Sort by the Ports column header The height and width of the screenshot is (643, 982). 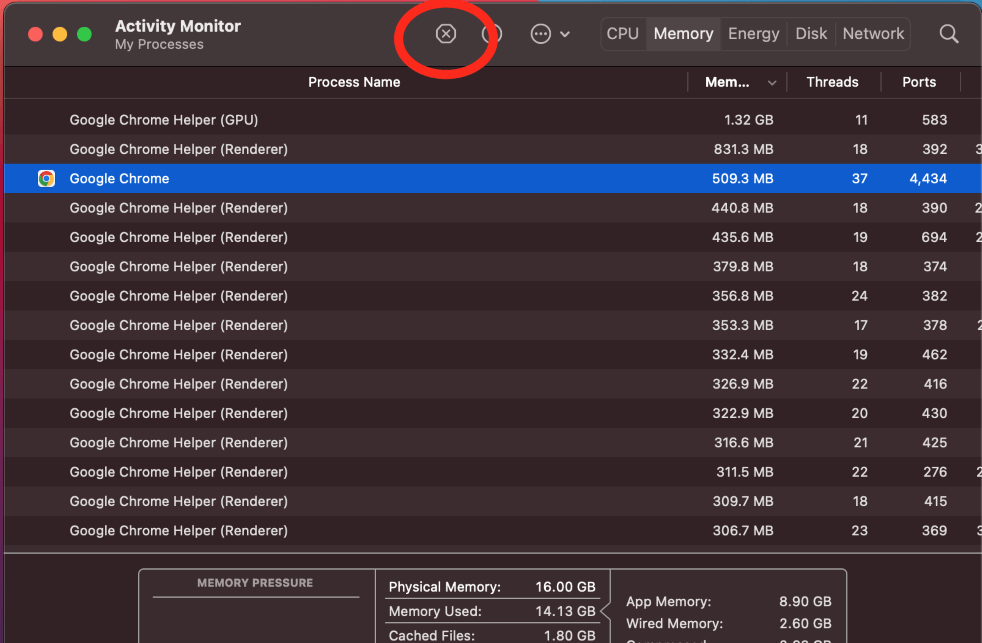[x=919, y=82]
